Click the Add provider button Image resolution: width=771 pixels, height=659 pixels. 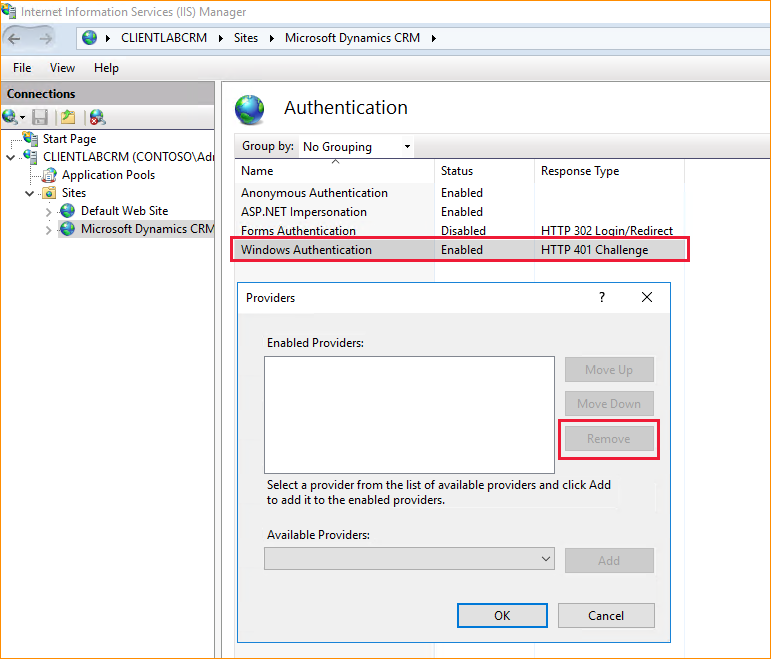pyautogui.click(x=609, y=560)
